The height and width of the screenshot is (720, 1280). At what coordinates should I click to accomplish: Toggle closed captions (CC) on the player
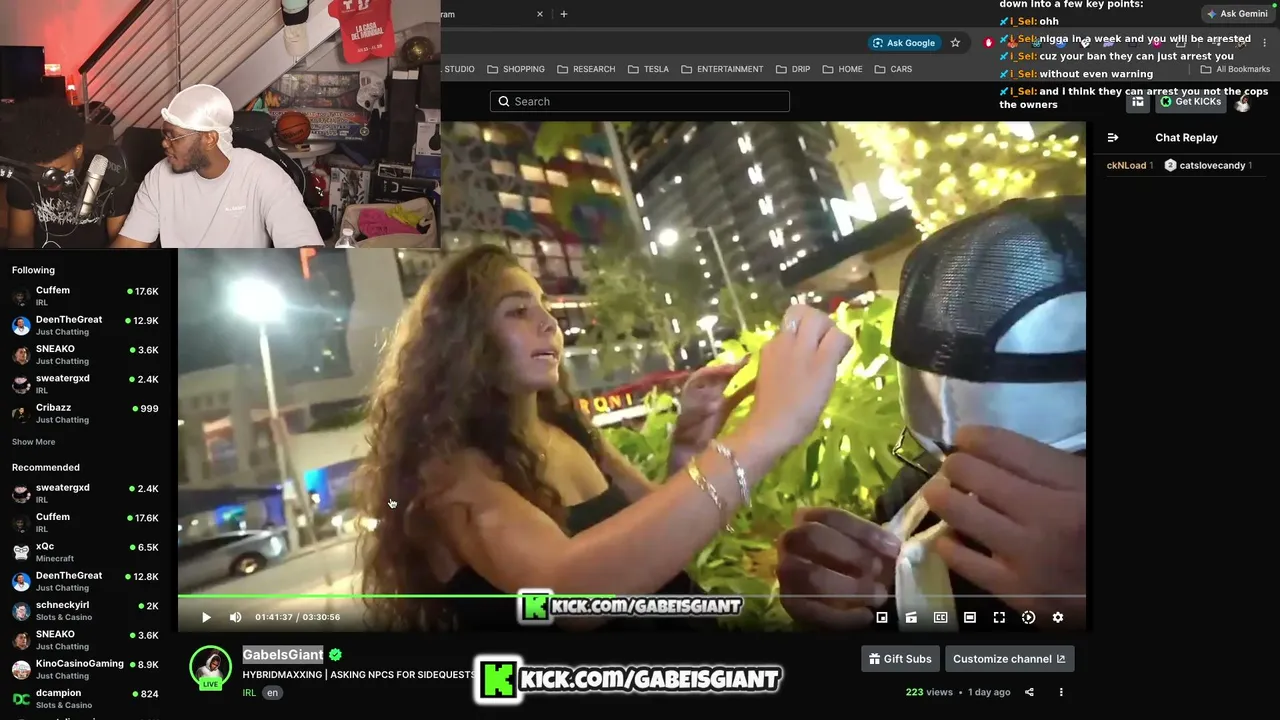[940, 617]
